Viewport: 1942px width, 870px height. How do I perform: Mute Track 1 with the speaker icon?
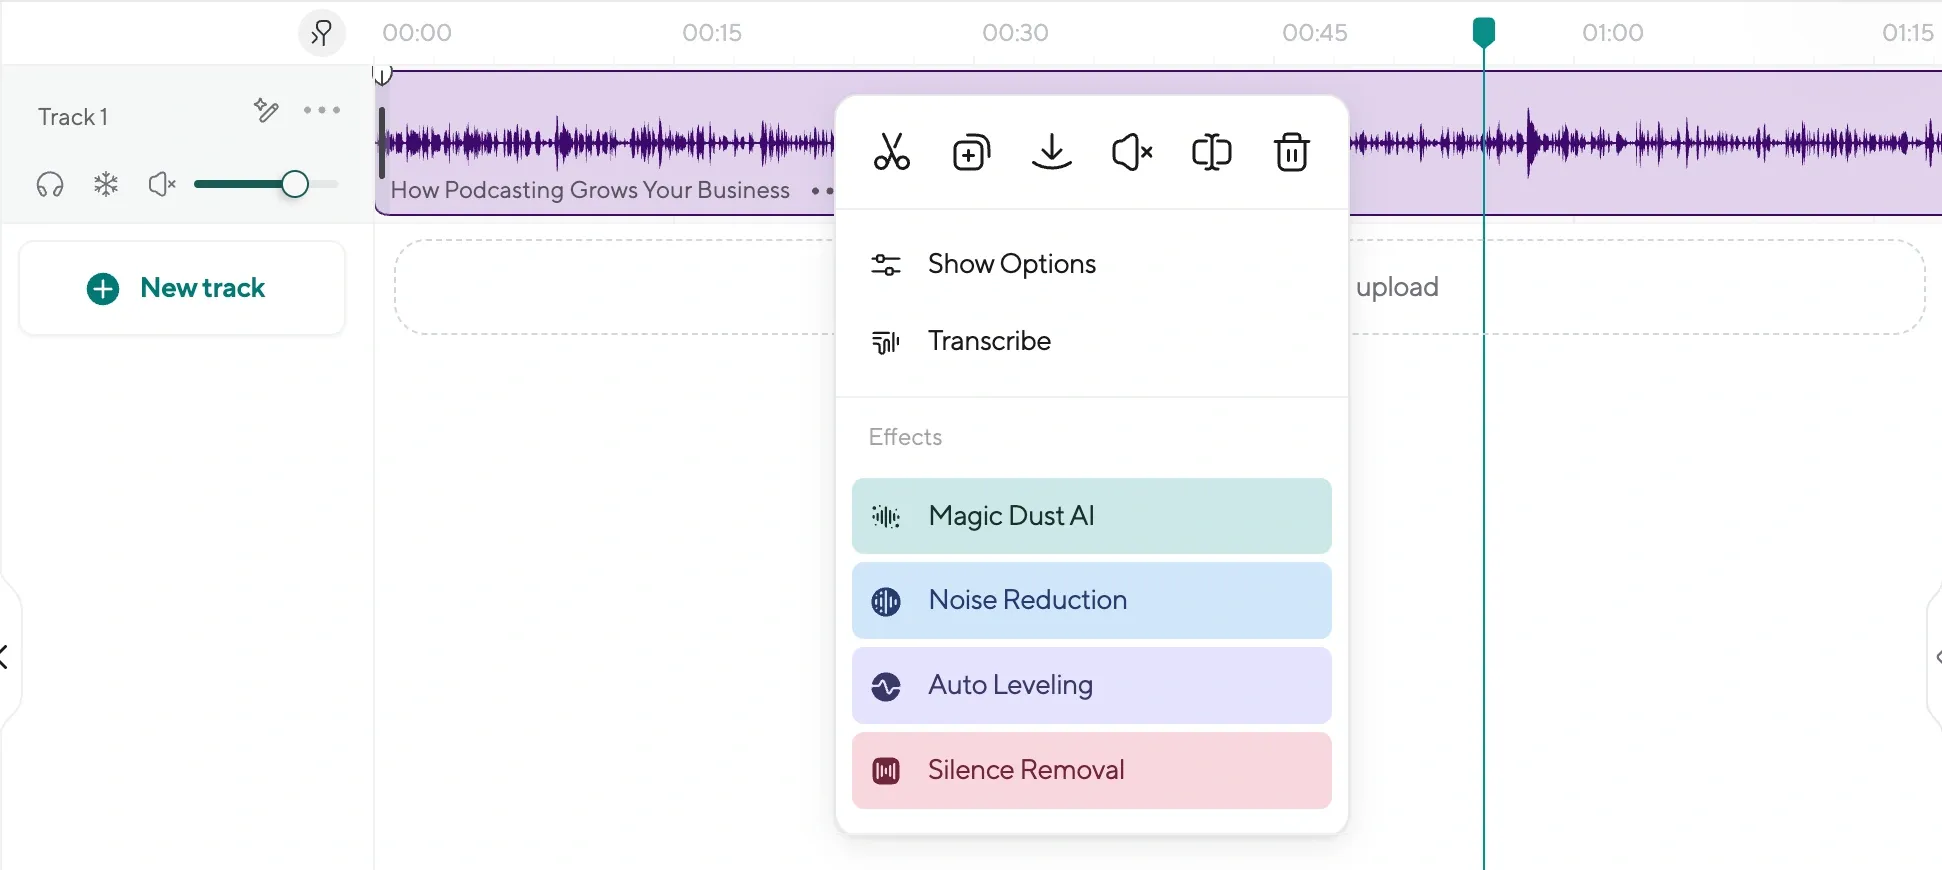(x=162, y=184)
